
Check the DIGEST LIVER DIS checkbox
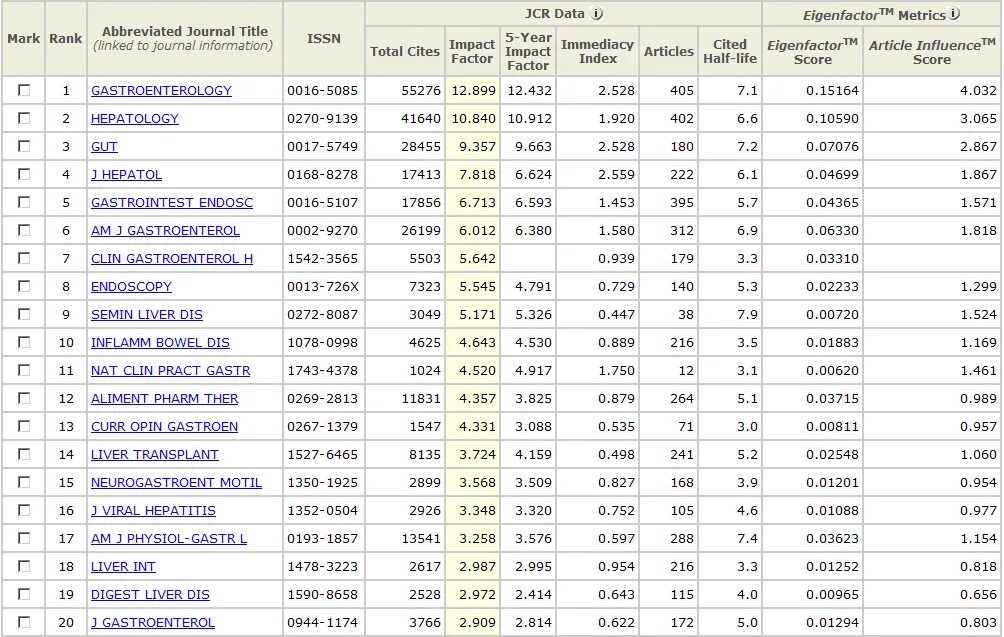(x=24, y=595)
